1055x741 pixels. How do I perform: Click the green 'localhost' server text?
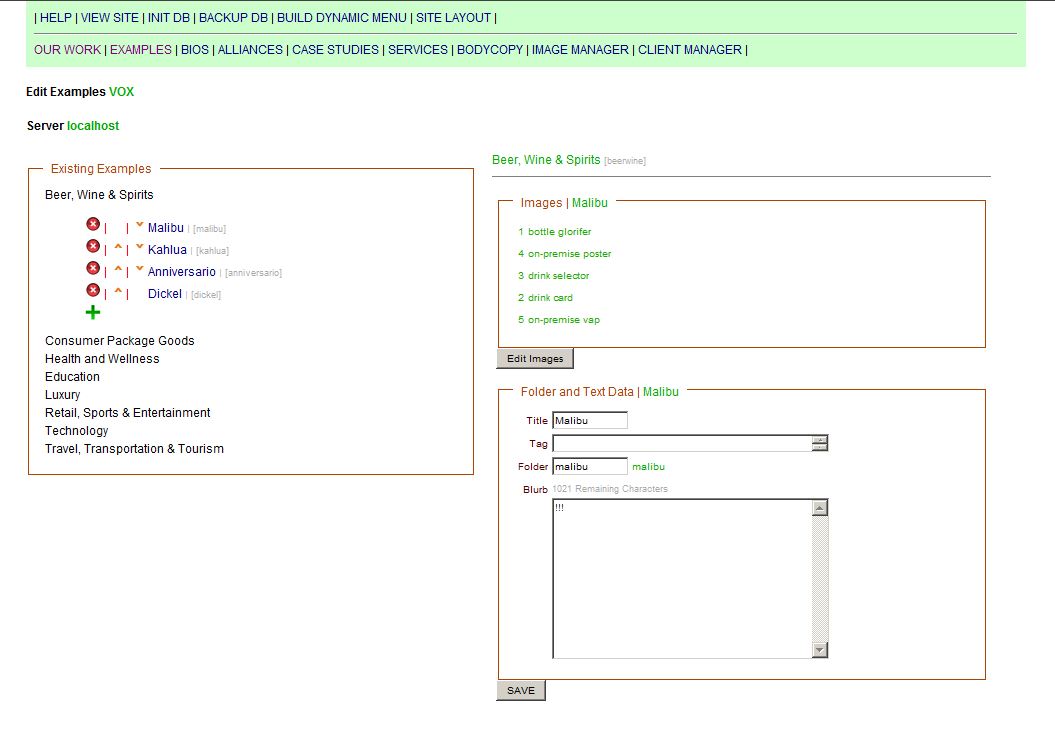pos(93,126)
